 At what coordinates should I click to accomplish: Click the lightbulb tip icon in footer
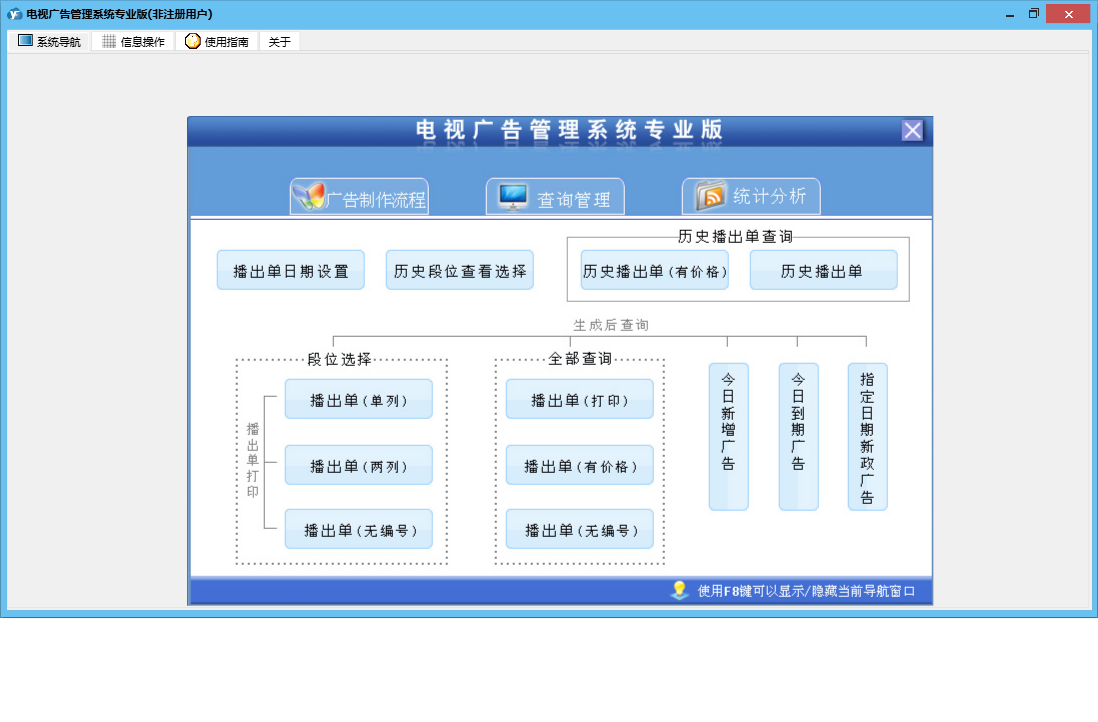point(679,590)
